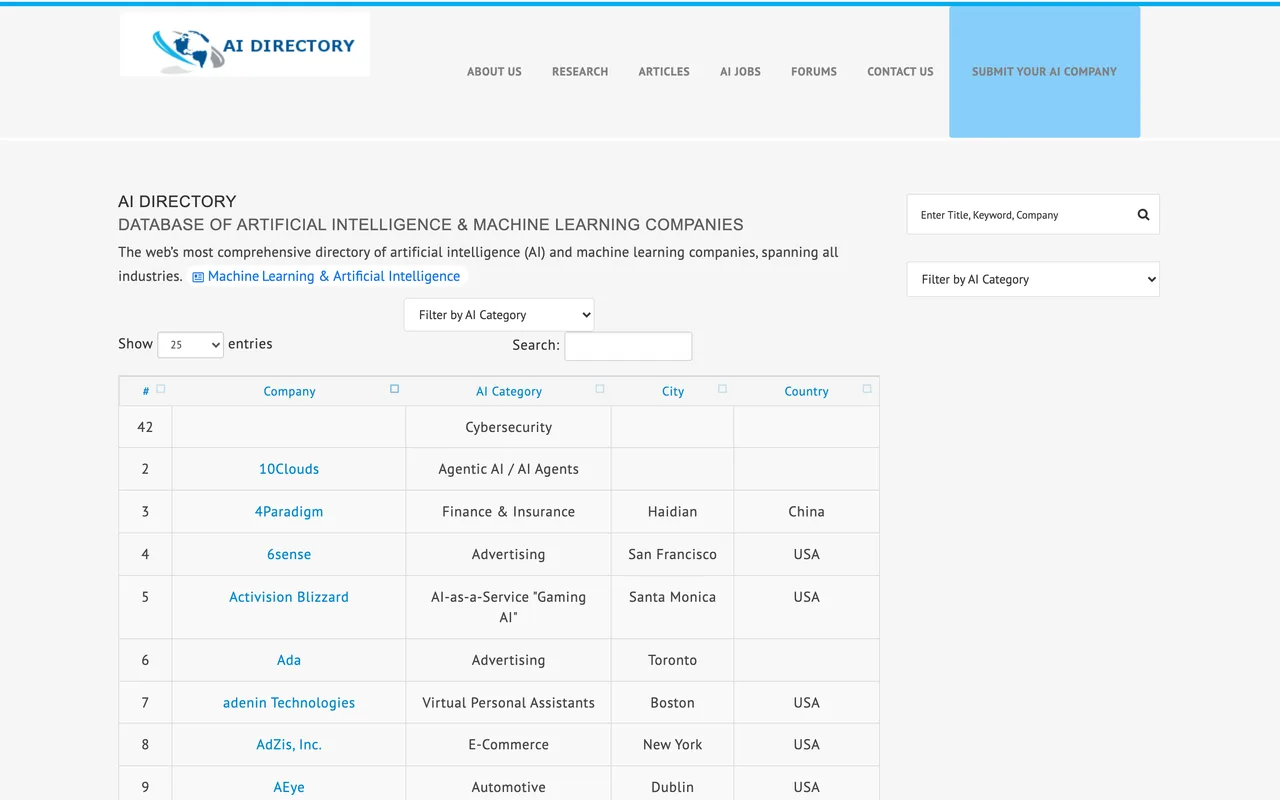Open the About Us menu item
The image size is (1280, 800).
click(494, 72)
